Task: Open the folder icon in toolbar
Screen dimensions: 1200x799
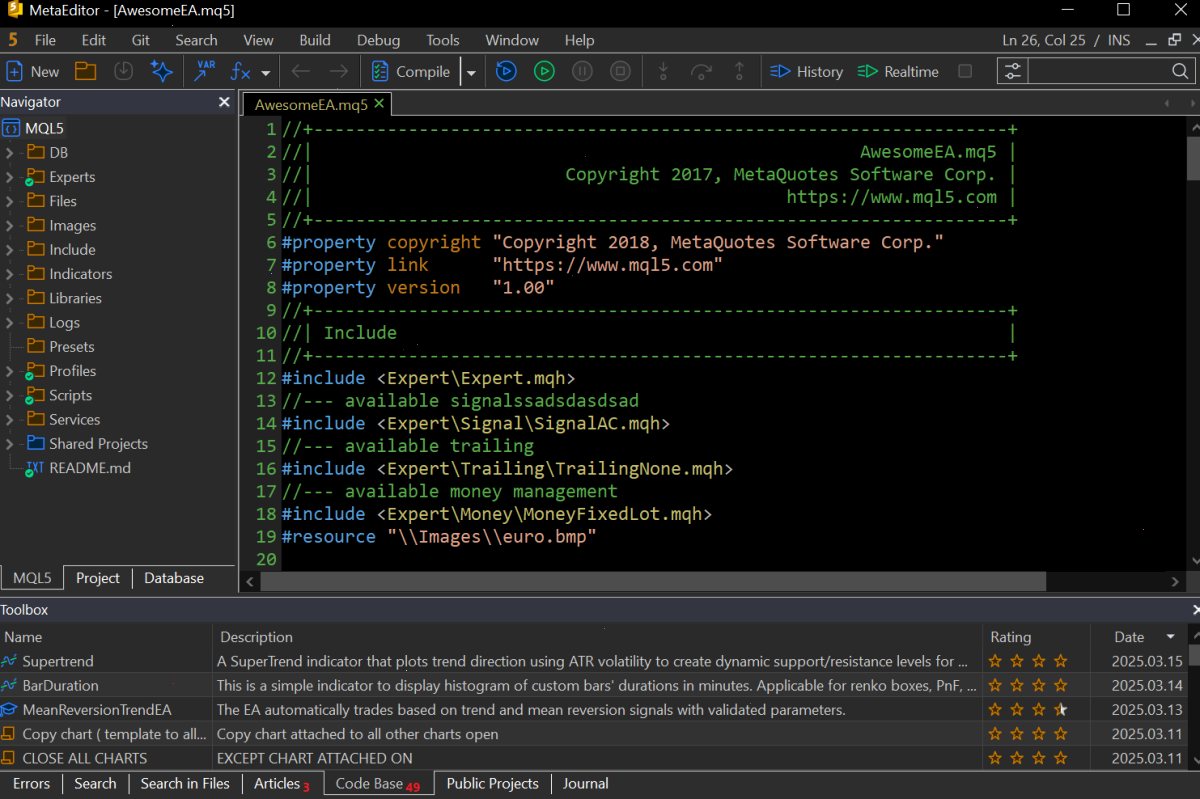Action: (85, 71)
